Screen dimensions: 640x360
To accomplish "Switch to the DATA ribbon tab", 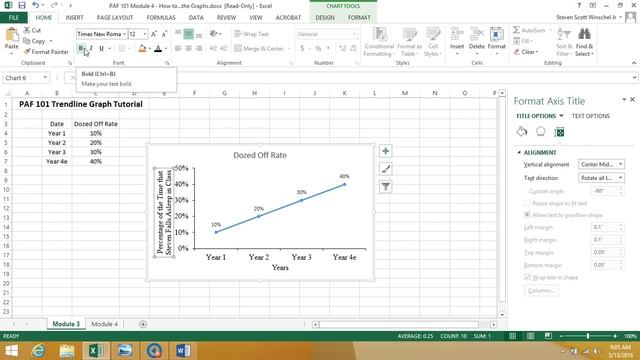I will 196,18.
